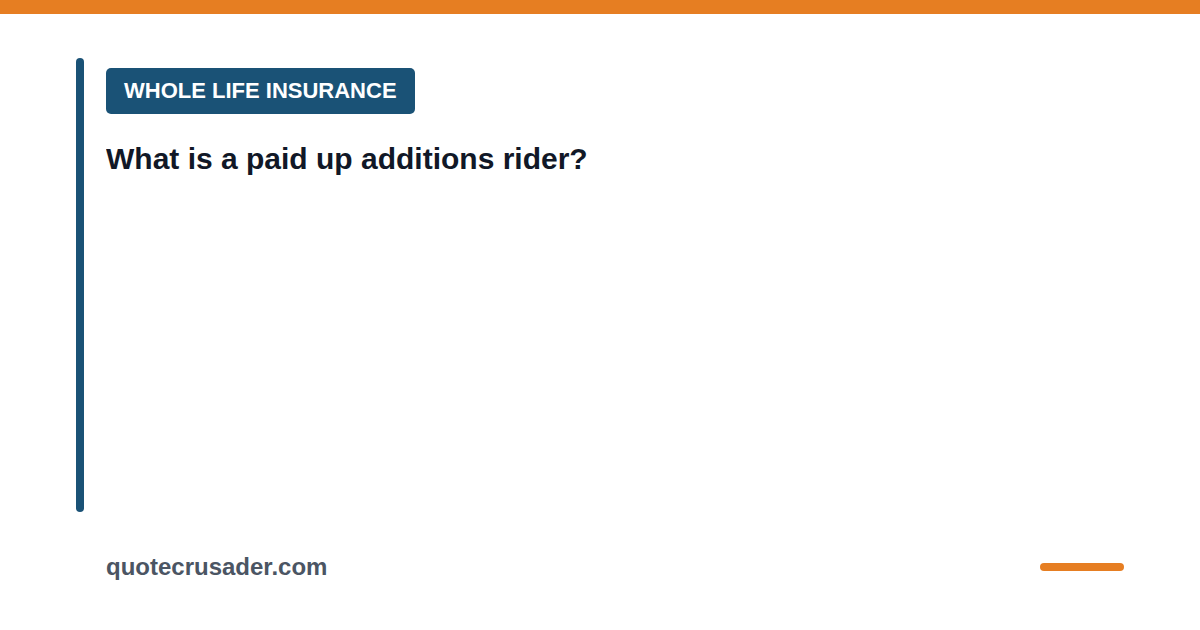This screenshot has height=630, width=1200.
Task: Click quotecrusader part of the domain text
Action: pos(189,567)
